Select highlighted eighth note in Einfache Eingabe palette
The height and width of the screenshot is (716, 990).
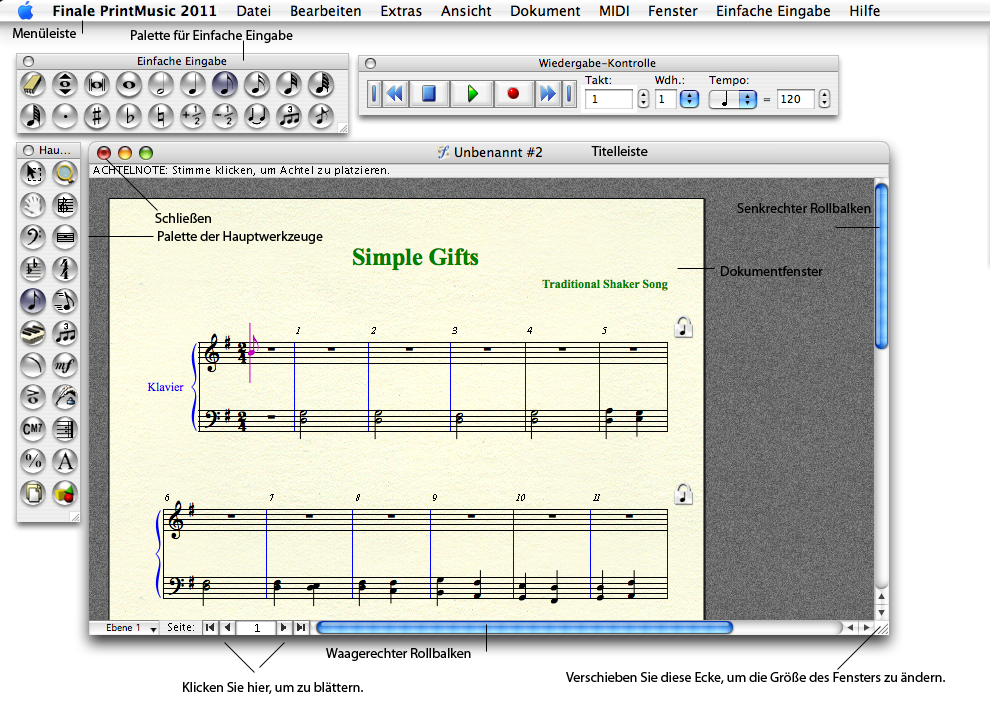225,85
